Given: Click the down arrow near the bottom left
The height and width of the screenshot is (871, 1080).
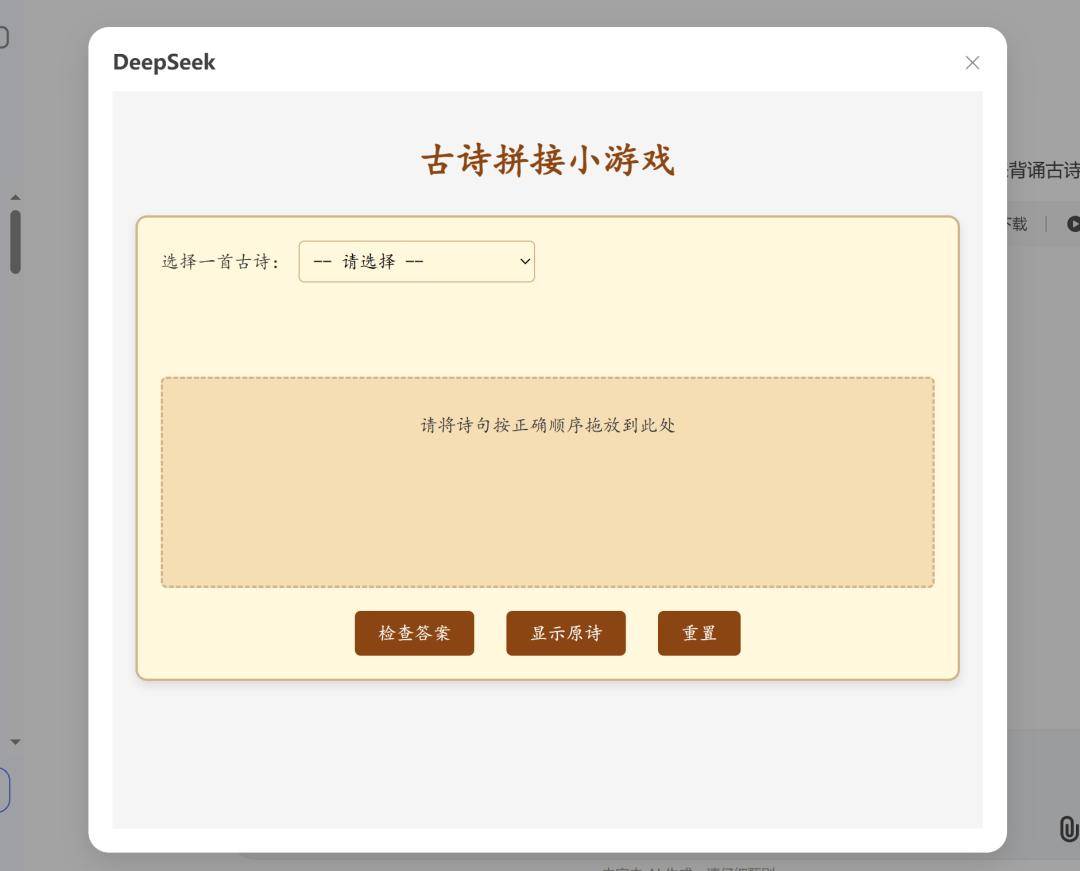Looking at the screenshot, I should coord(14,741).
